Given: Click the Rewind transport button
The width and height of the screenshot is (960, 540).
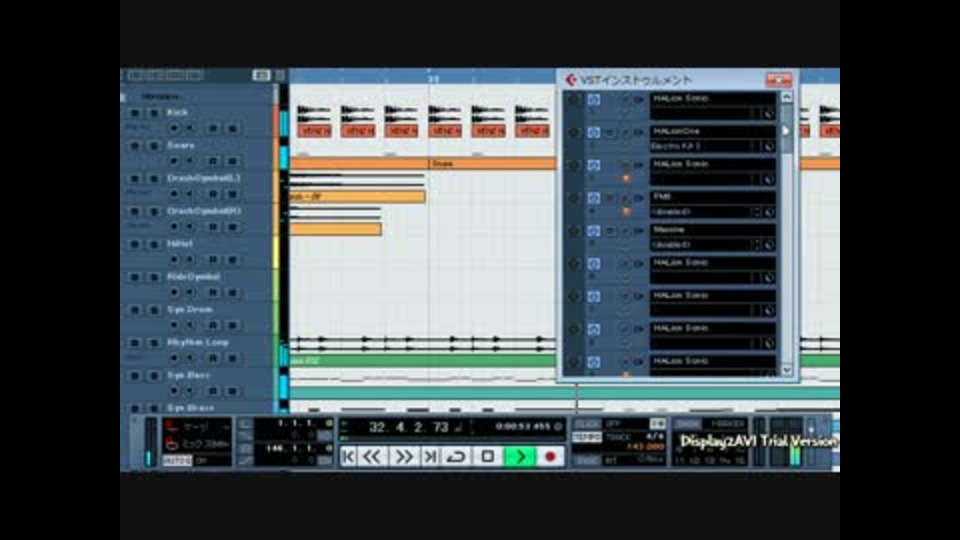Looking at the screenshot, I should (x=372, y=457).
